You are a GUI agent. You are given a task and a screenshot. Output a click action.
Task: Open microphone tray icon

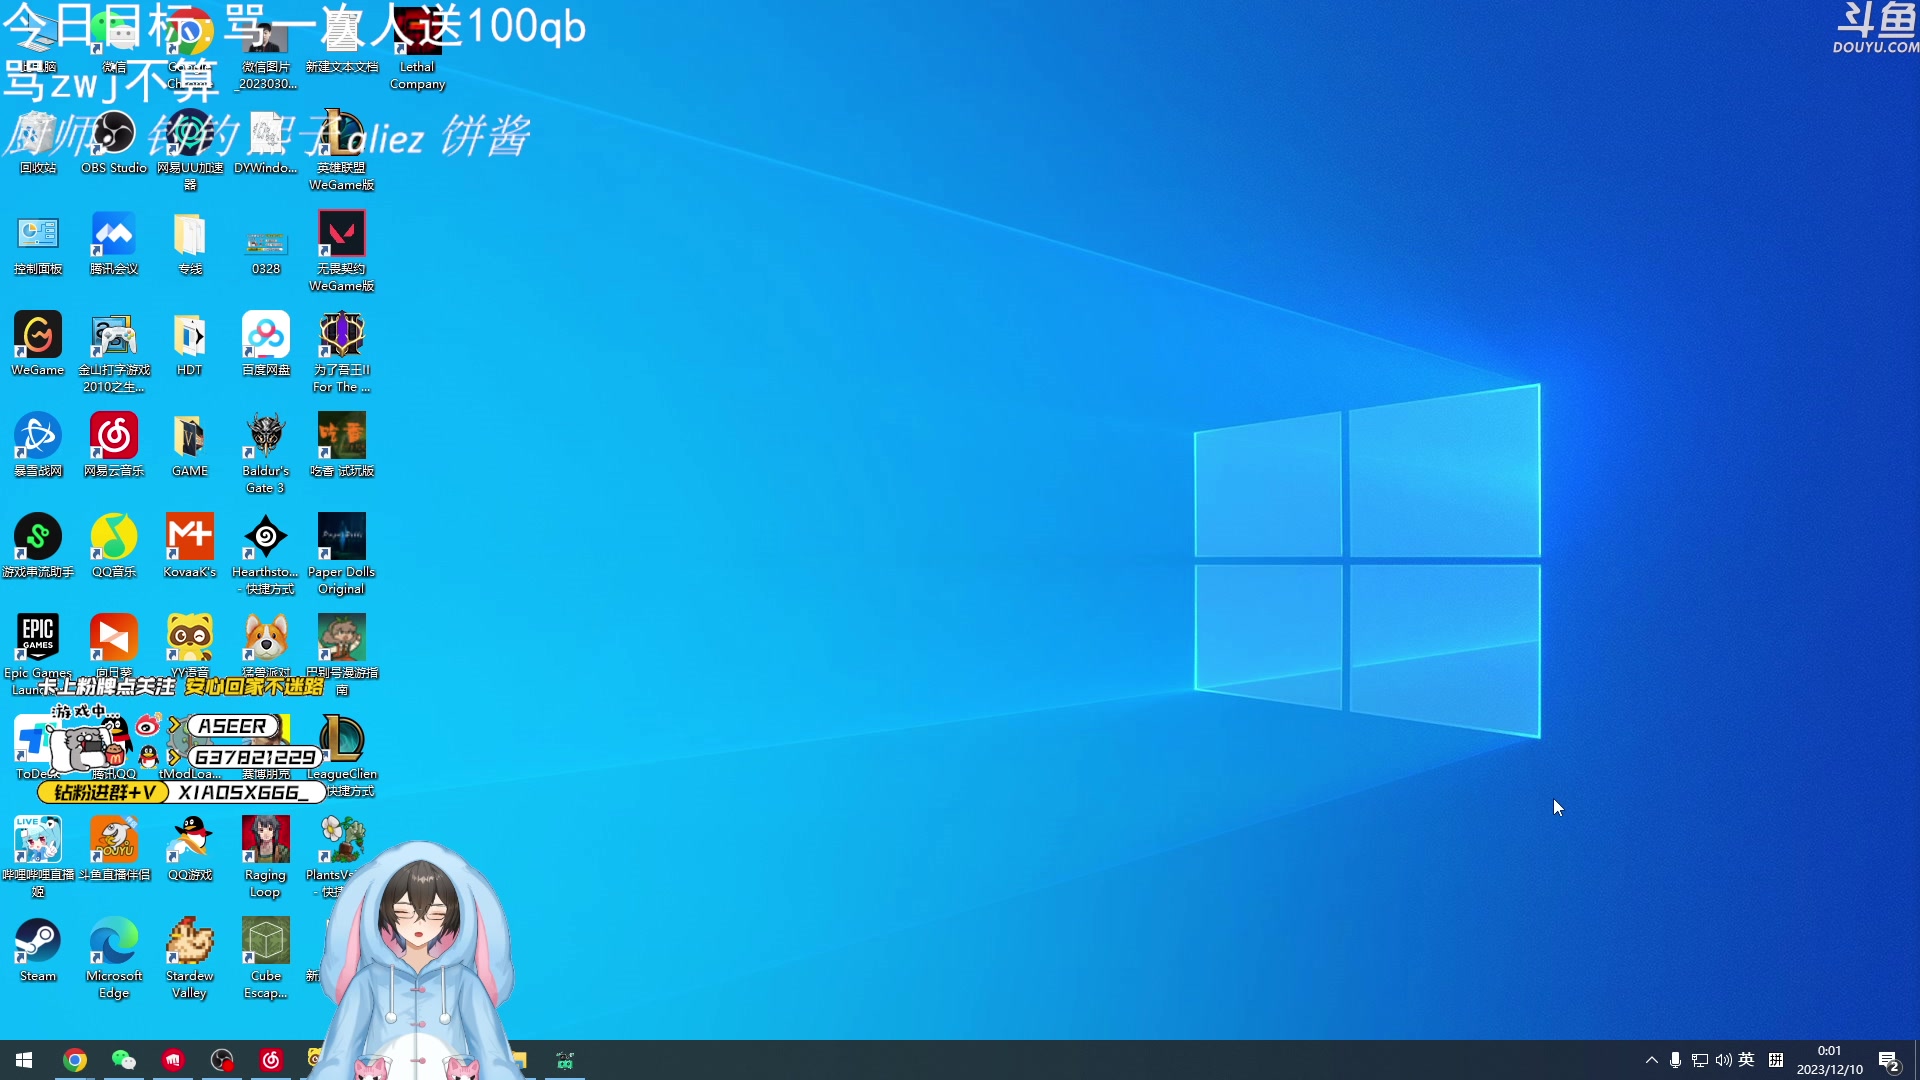pos(1676,1060)
